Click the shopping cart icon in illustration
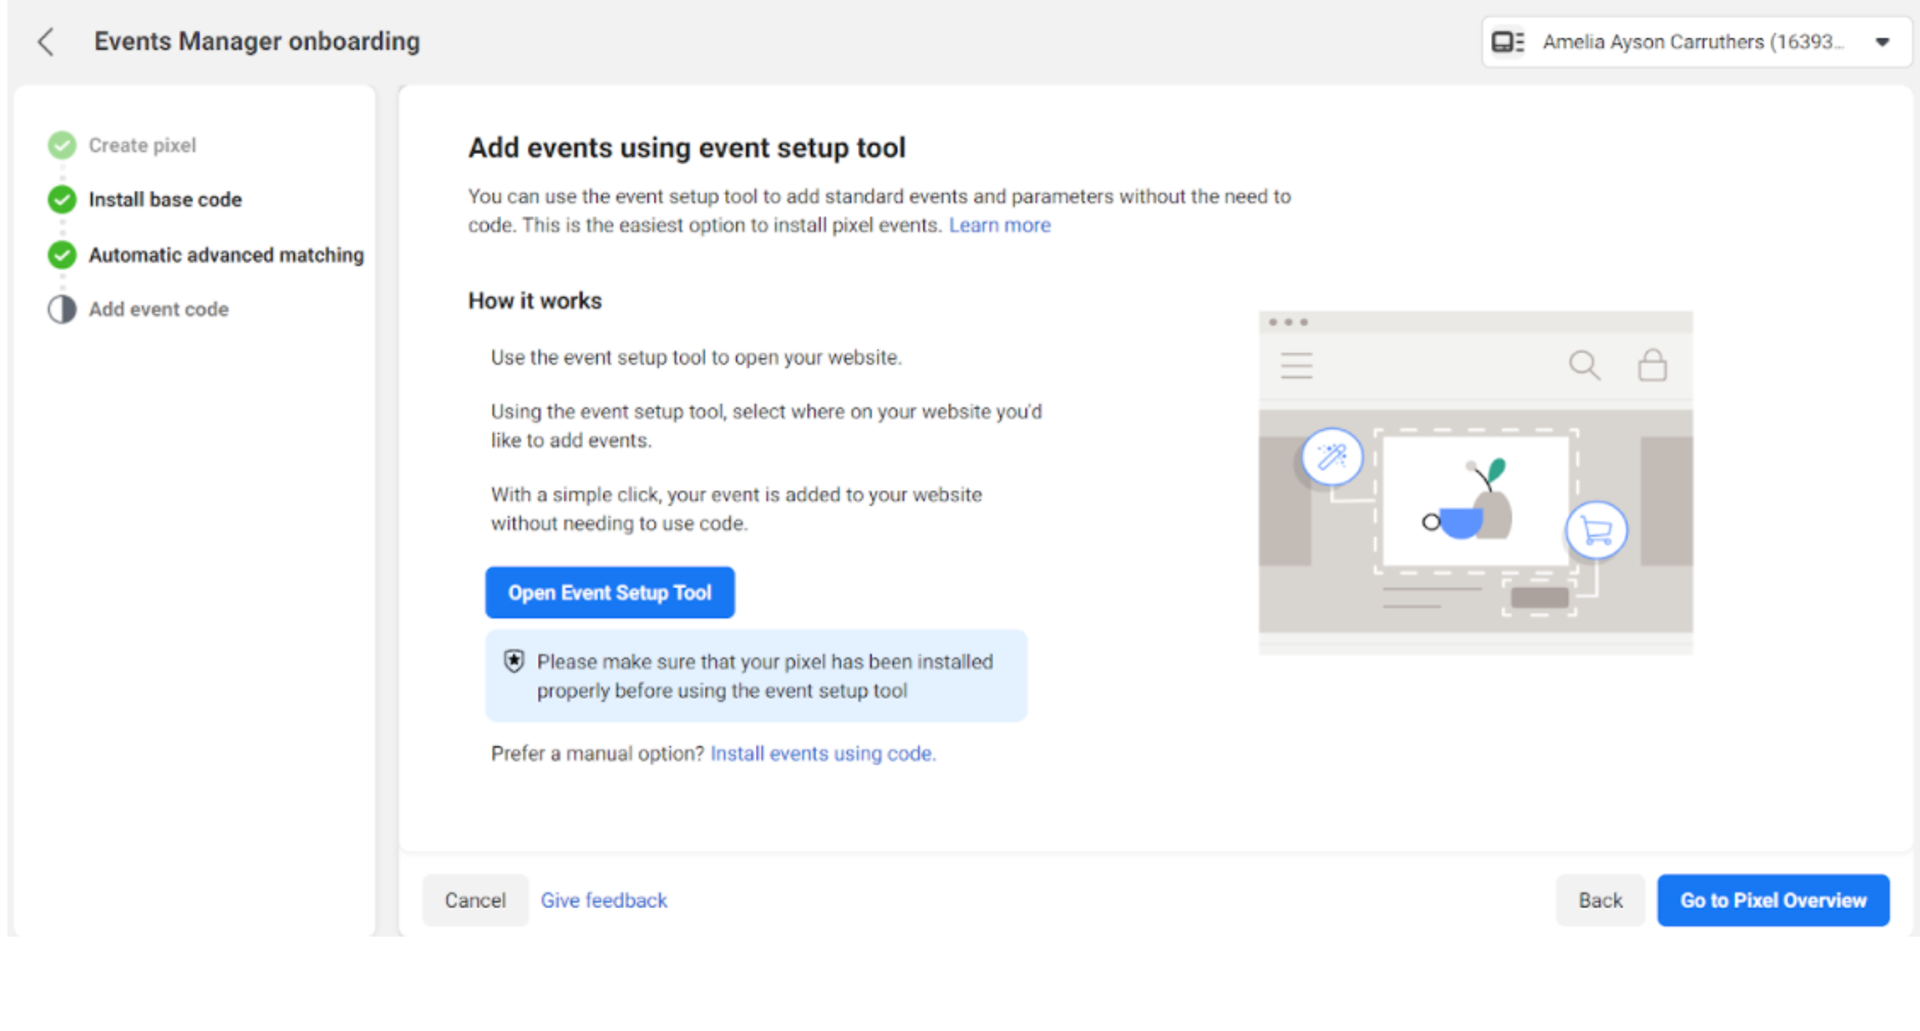The height and width of the screenshot is (1031, 1920). coord(1597,530)
